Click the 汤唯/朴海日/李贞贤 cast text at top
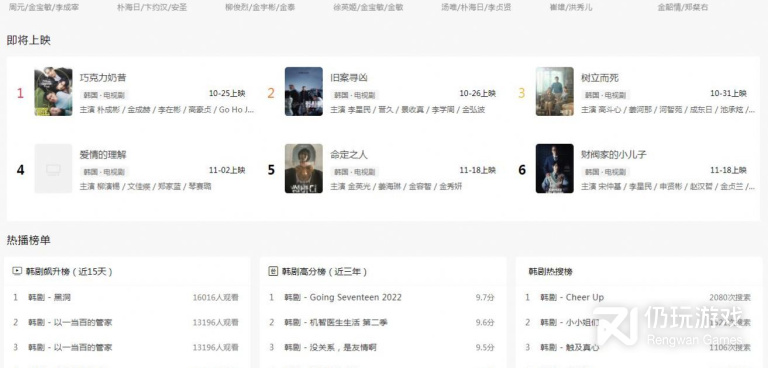 pos(476,7)
